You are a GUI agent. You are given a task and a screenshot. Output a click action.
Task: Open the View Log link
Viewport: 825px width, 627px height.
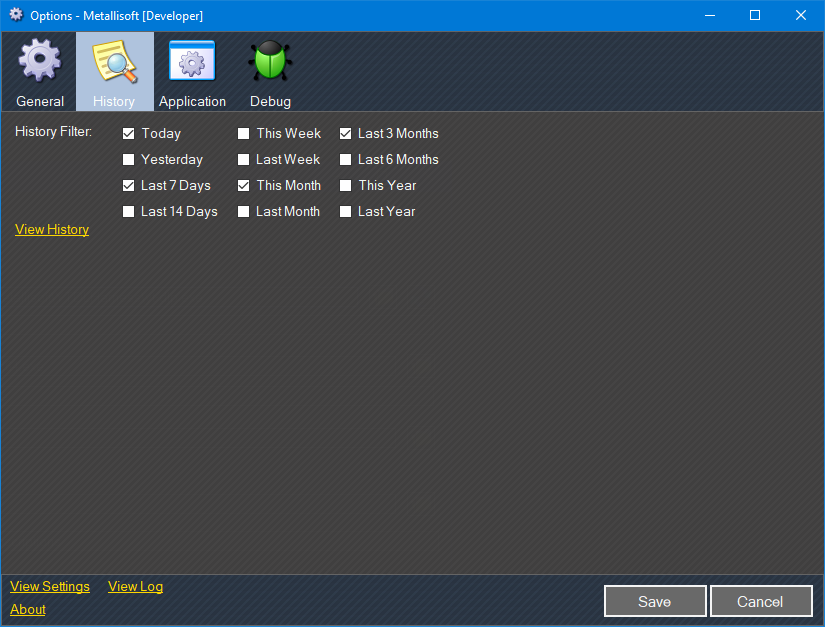pyautogui.click(x=135, y=586)
